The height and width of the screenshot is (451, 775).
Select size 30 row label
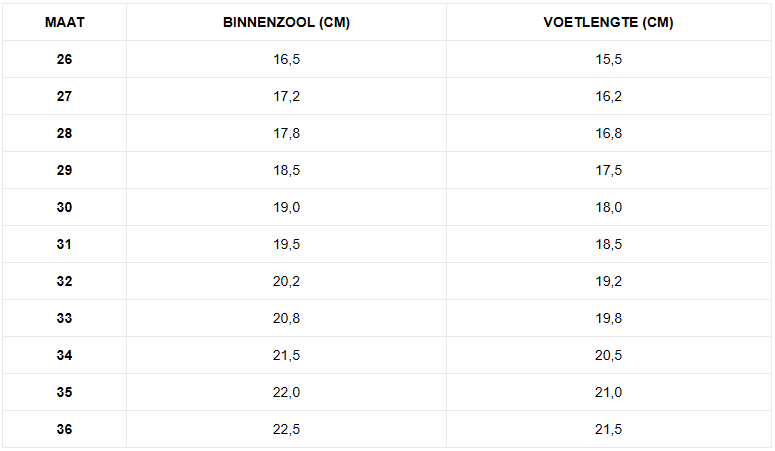[x=64, y=207]
